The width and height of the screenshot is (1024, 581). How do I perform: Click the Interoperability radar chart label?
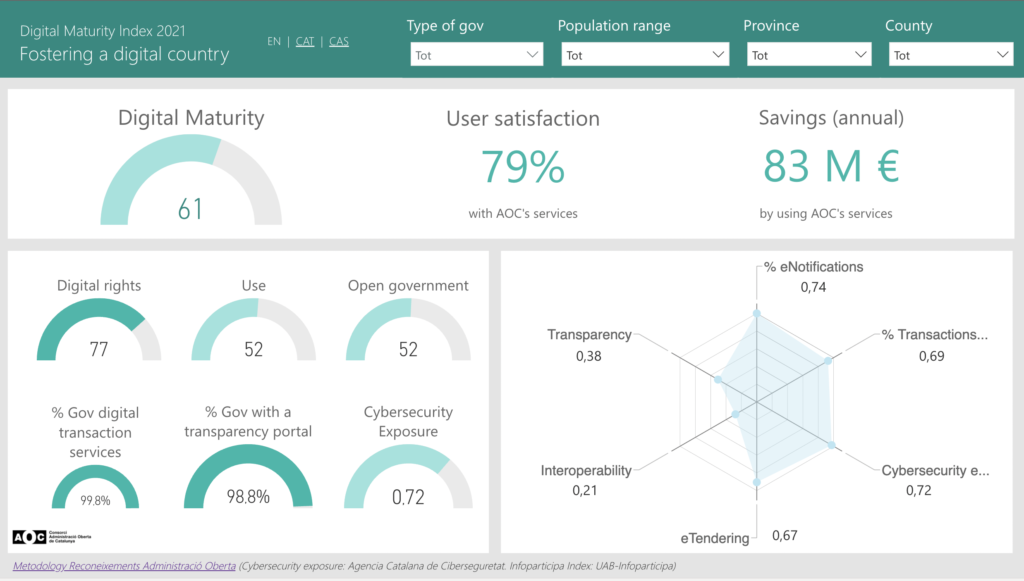(586, 471)
